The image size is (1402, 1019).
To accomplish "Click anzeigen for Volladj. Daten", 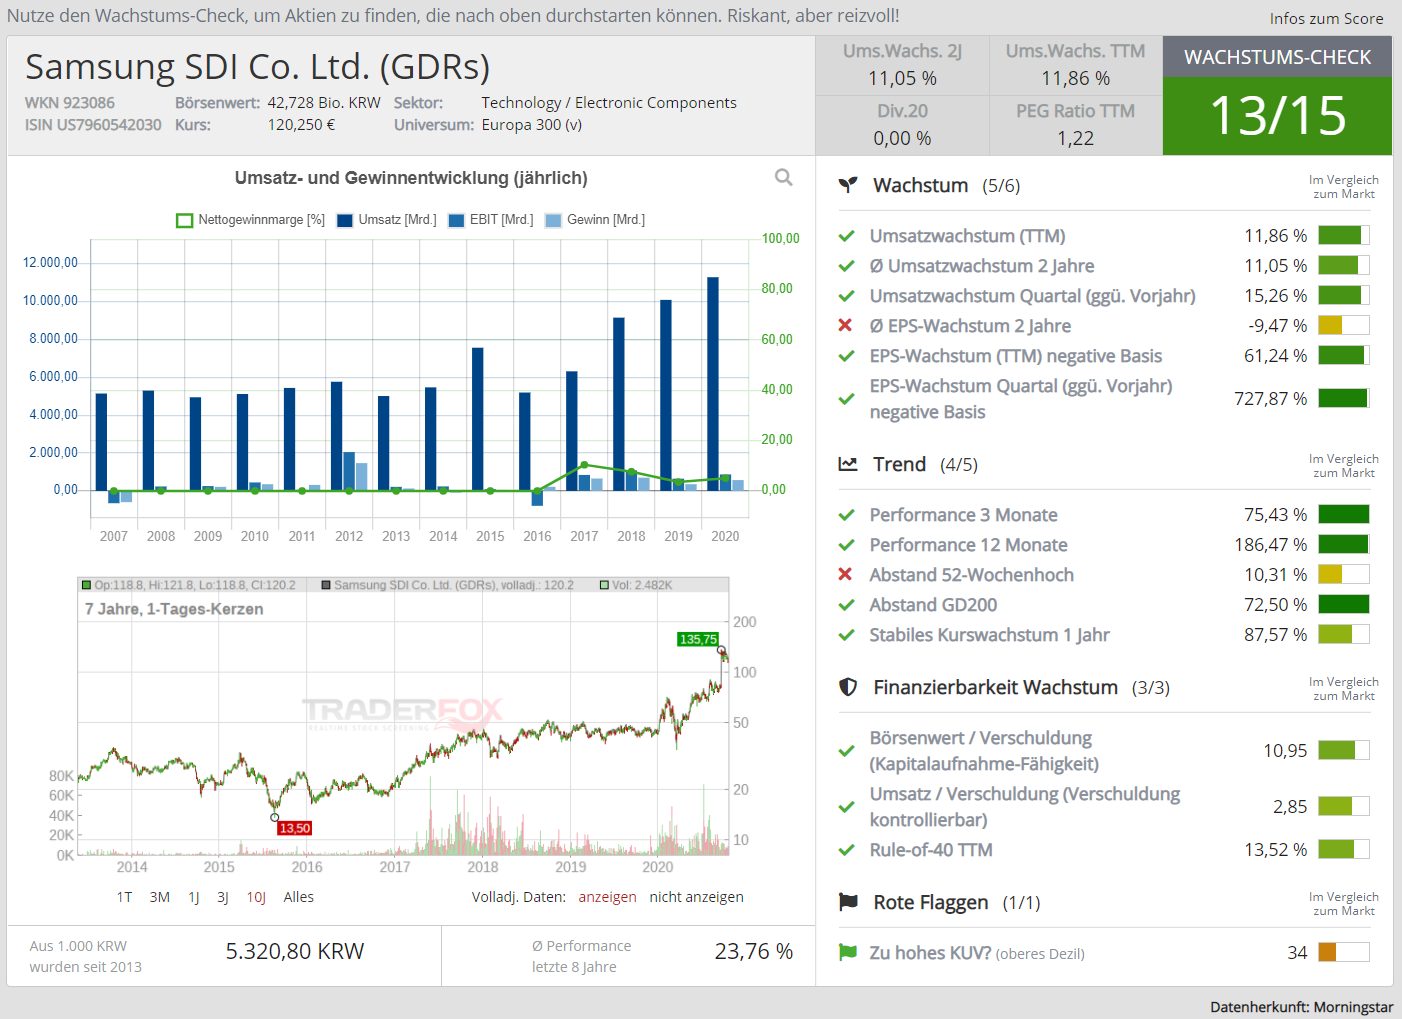I will pos(607,897).
